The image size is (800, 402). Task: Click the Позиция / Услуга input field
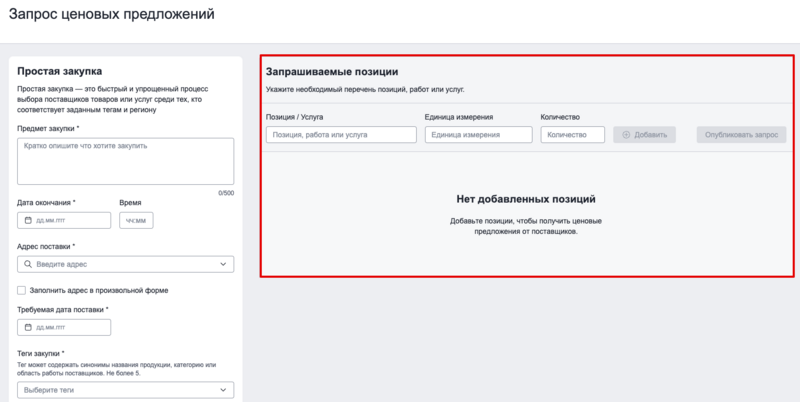point(341,134)
